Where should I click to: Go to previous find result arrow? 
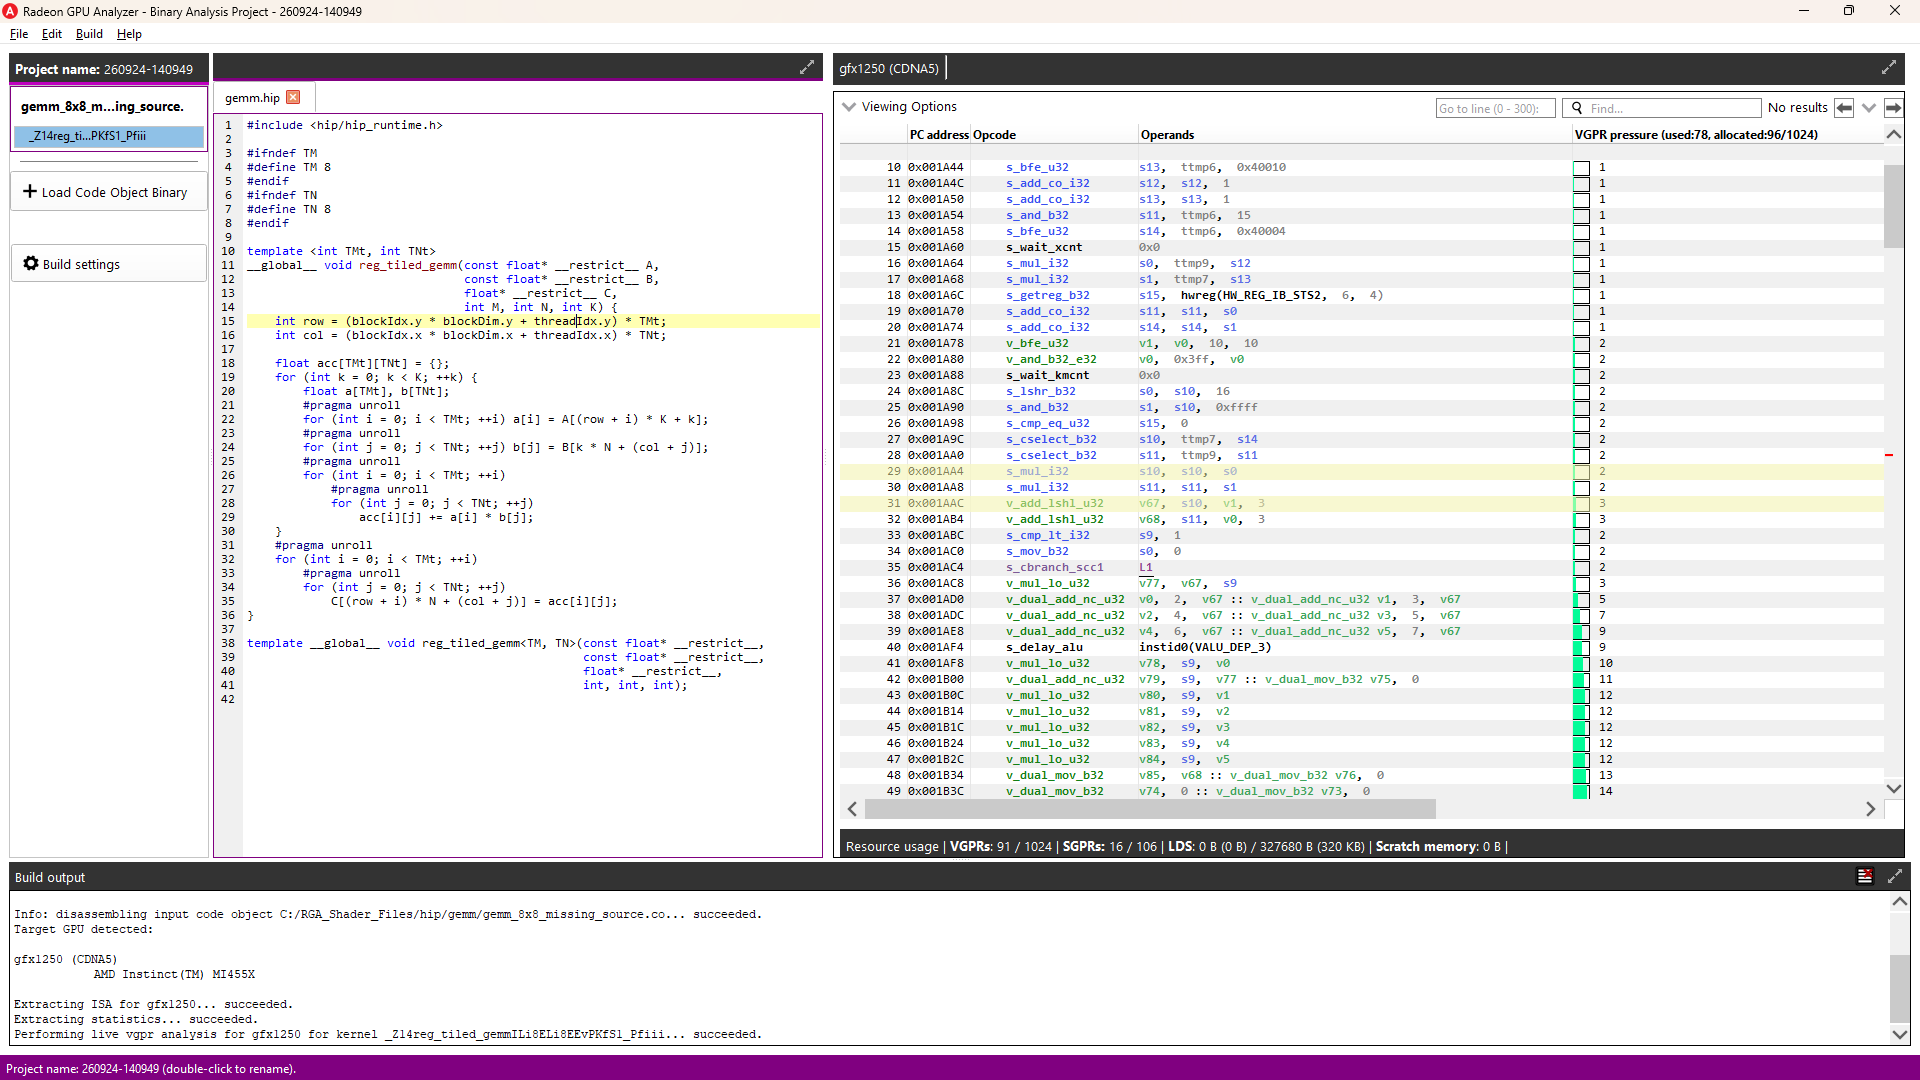pos(1844,108)
